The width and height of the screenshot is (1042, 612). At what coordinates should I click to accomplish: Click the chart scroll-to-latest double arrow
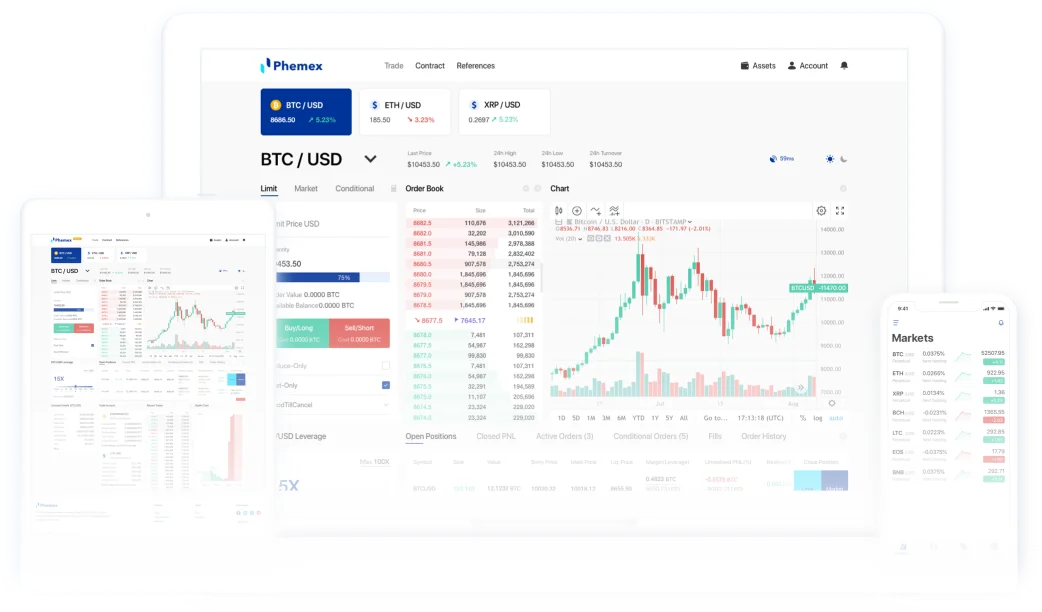click(x=801, y=387)
